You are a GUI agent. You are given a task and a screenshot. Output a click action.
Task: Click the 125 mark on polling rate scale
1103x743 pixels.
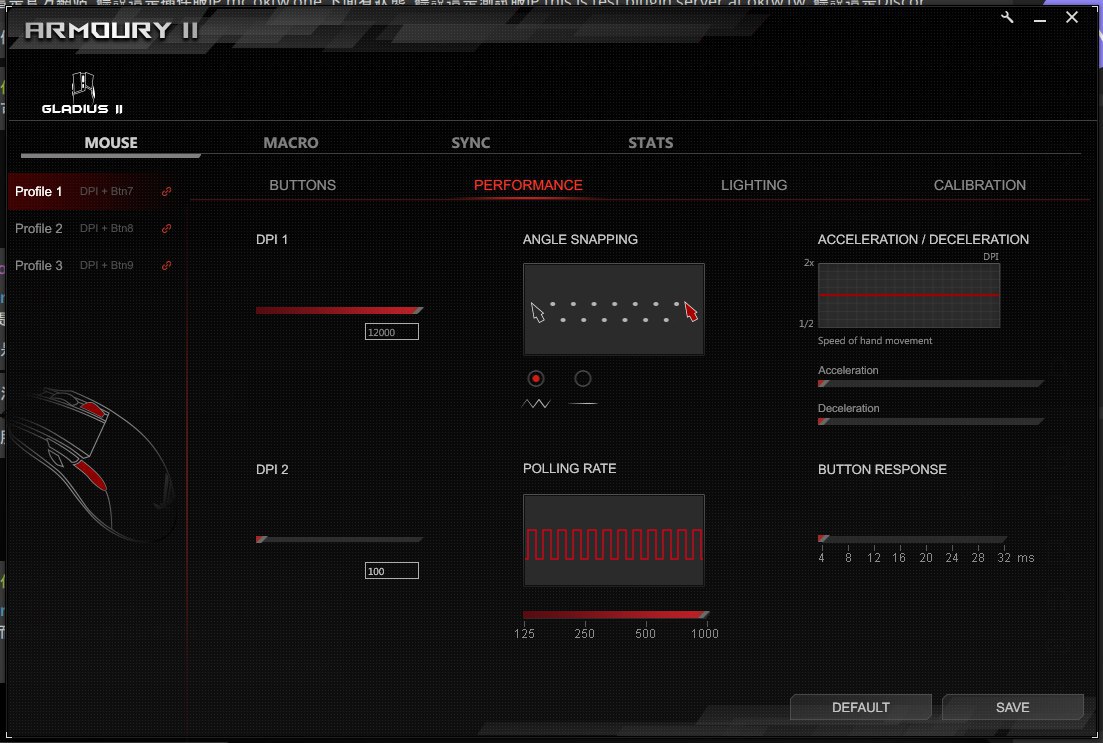(x=524, y=633)
